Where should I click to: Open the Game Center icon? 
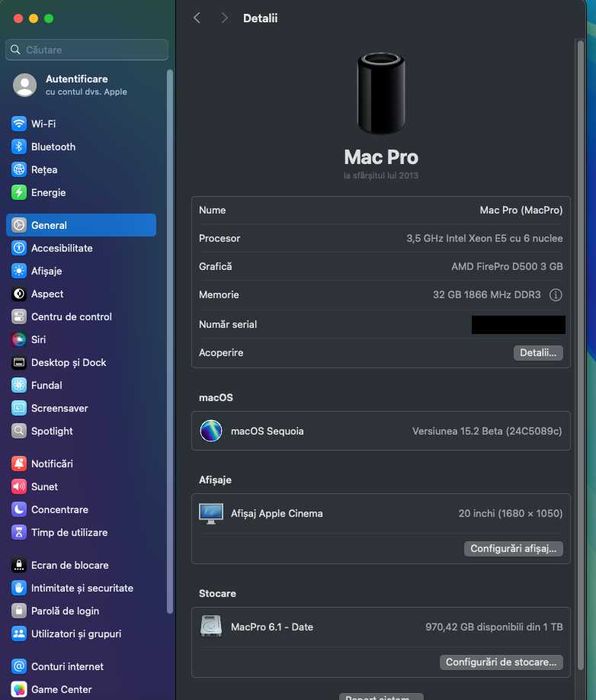pos(19,689)
